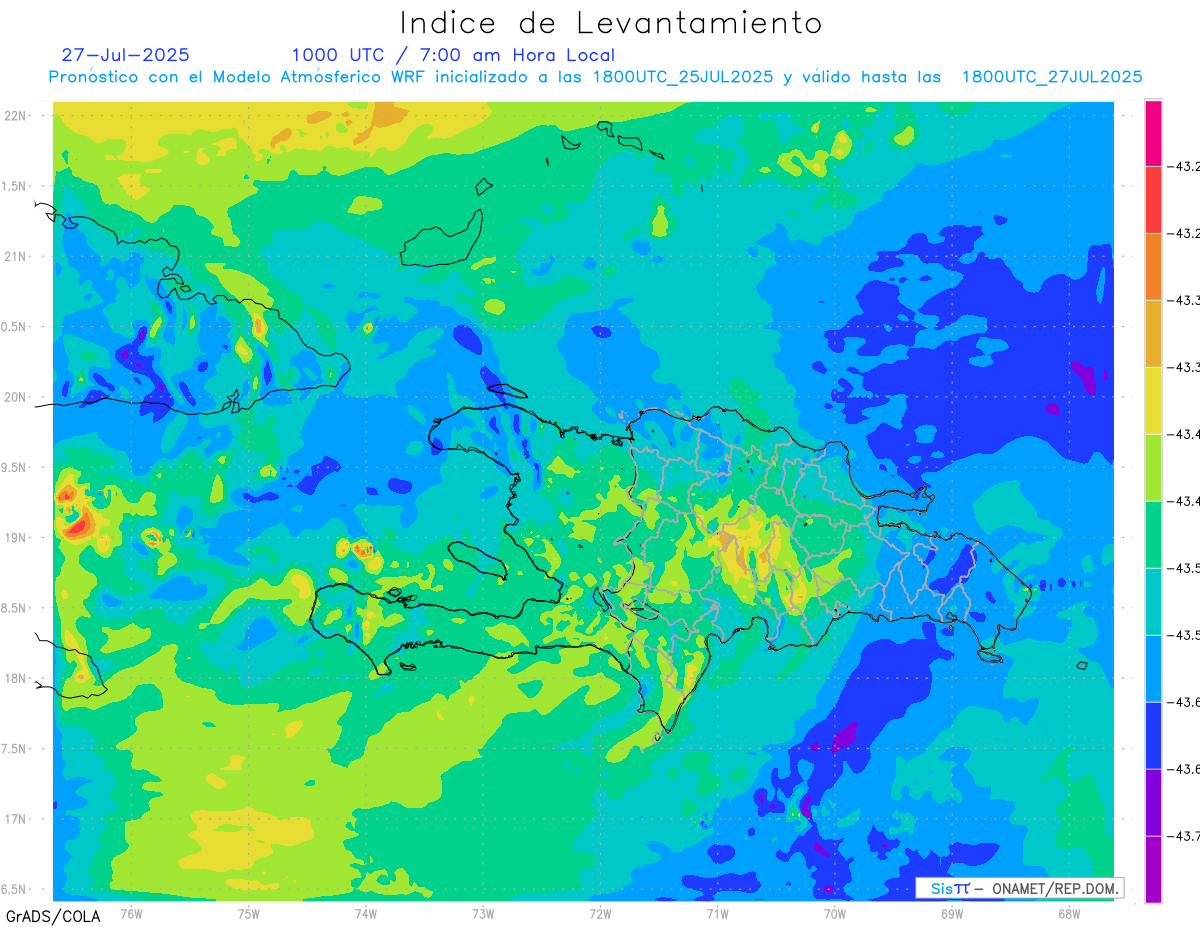Click the '20N' latitude label
The width and height of the screenshot is (1200, 927).
pyautogui.click(x=16, y=397)
